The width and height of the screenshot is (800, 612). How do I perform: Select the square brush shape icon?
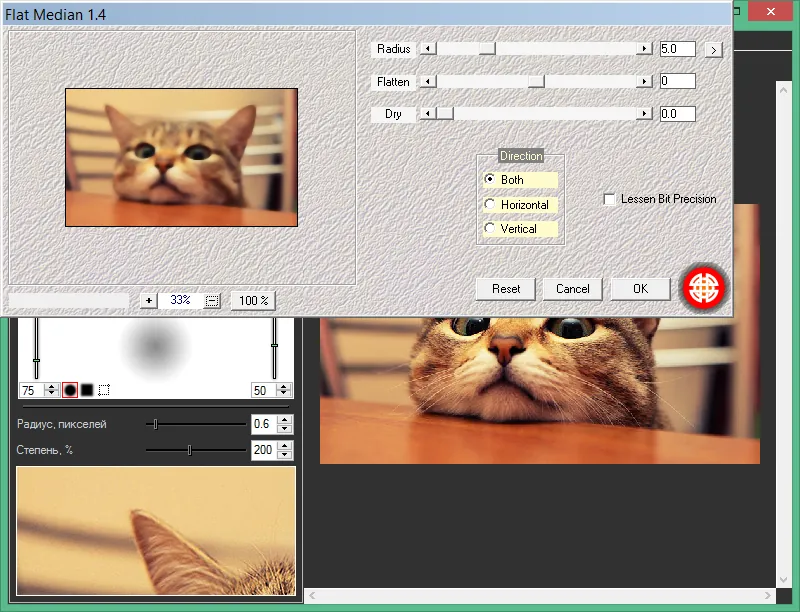pyautogui.click(x=87, y=390)
